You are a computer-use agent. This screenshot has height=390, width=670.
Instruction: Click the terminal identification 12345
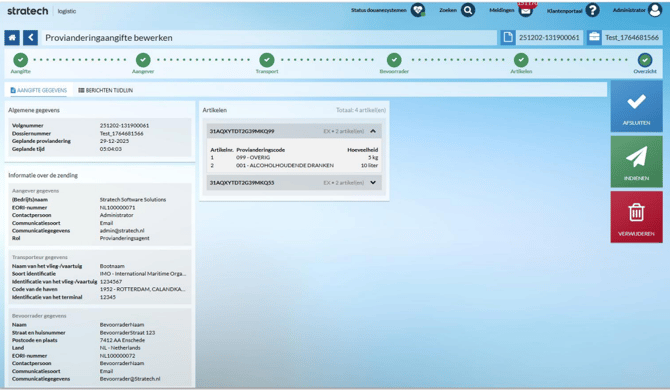108,297
